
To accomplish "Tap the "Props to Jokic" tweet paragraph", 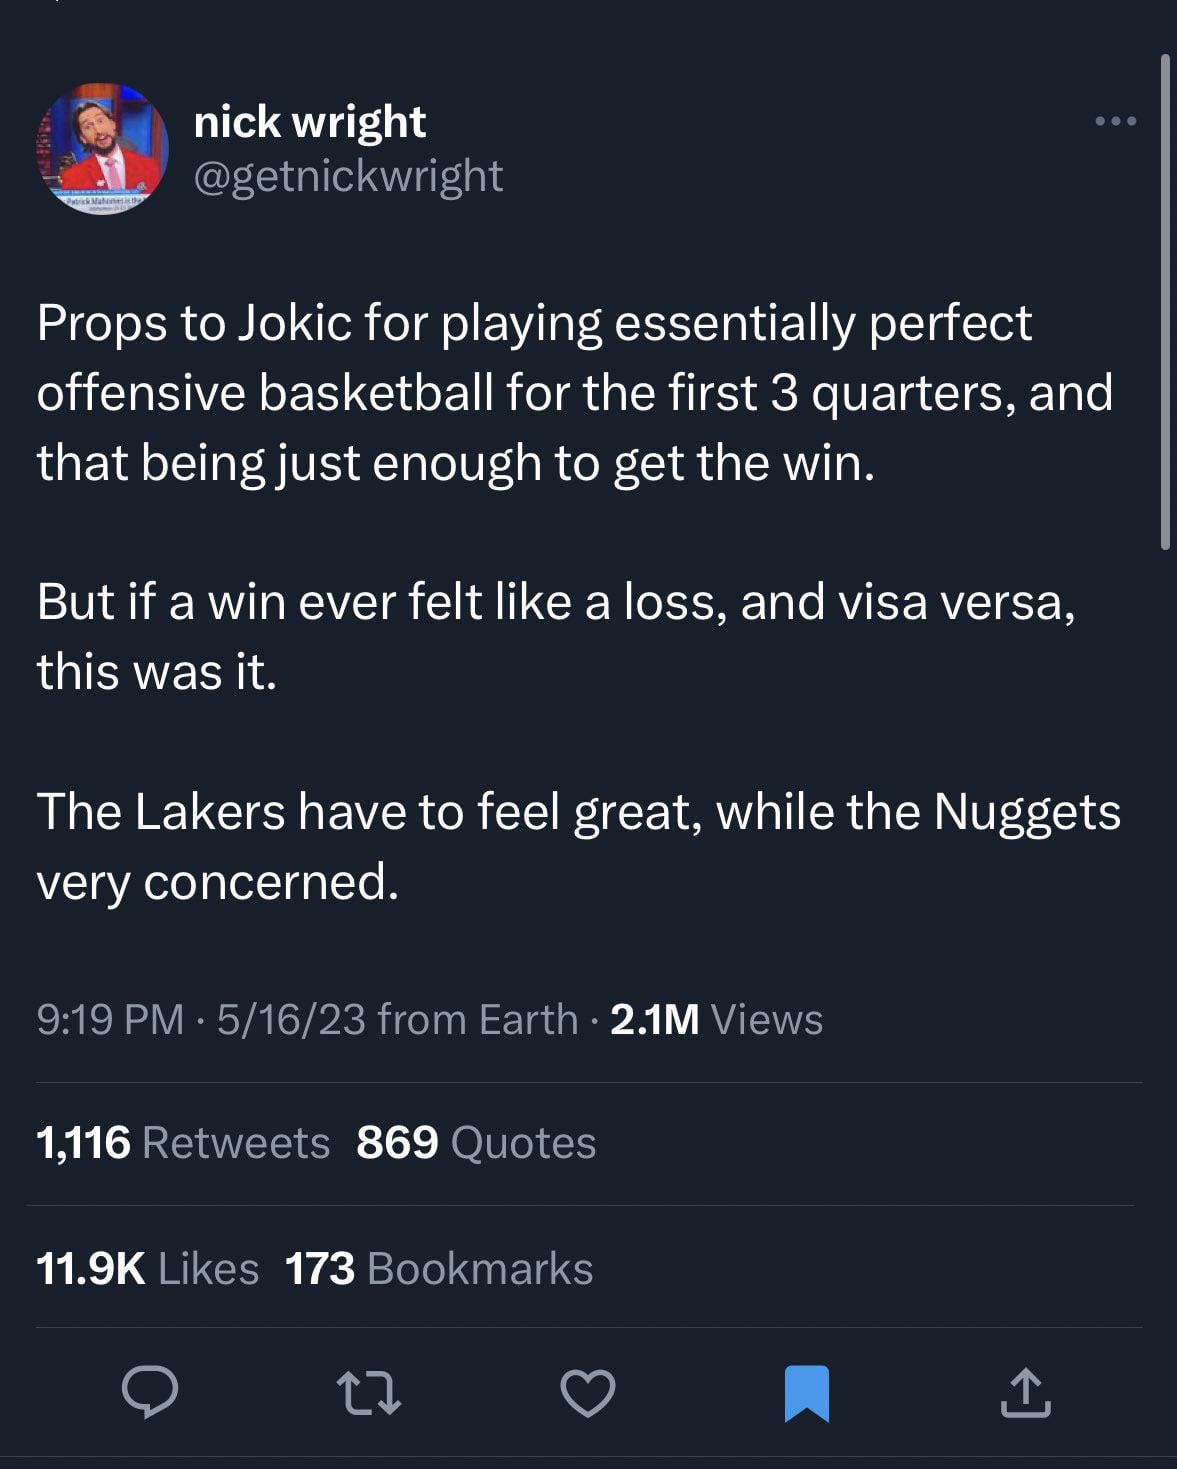I will pos(574,392).
